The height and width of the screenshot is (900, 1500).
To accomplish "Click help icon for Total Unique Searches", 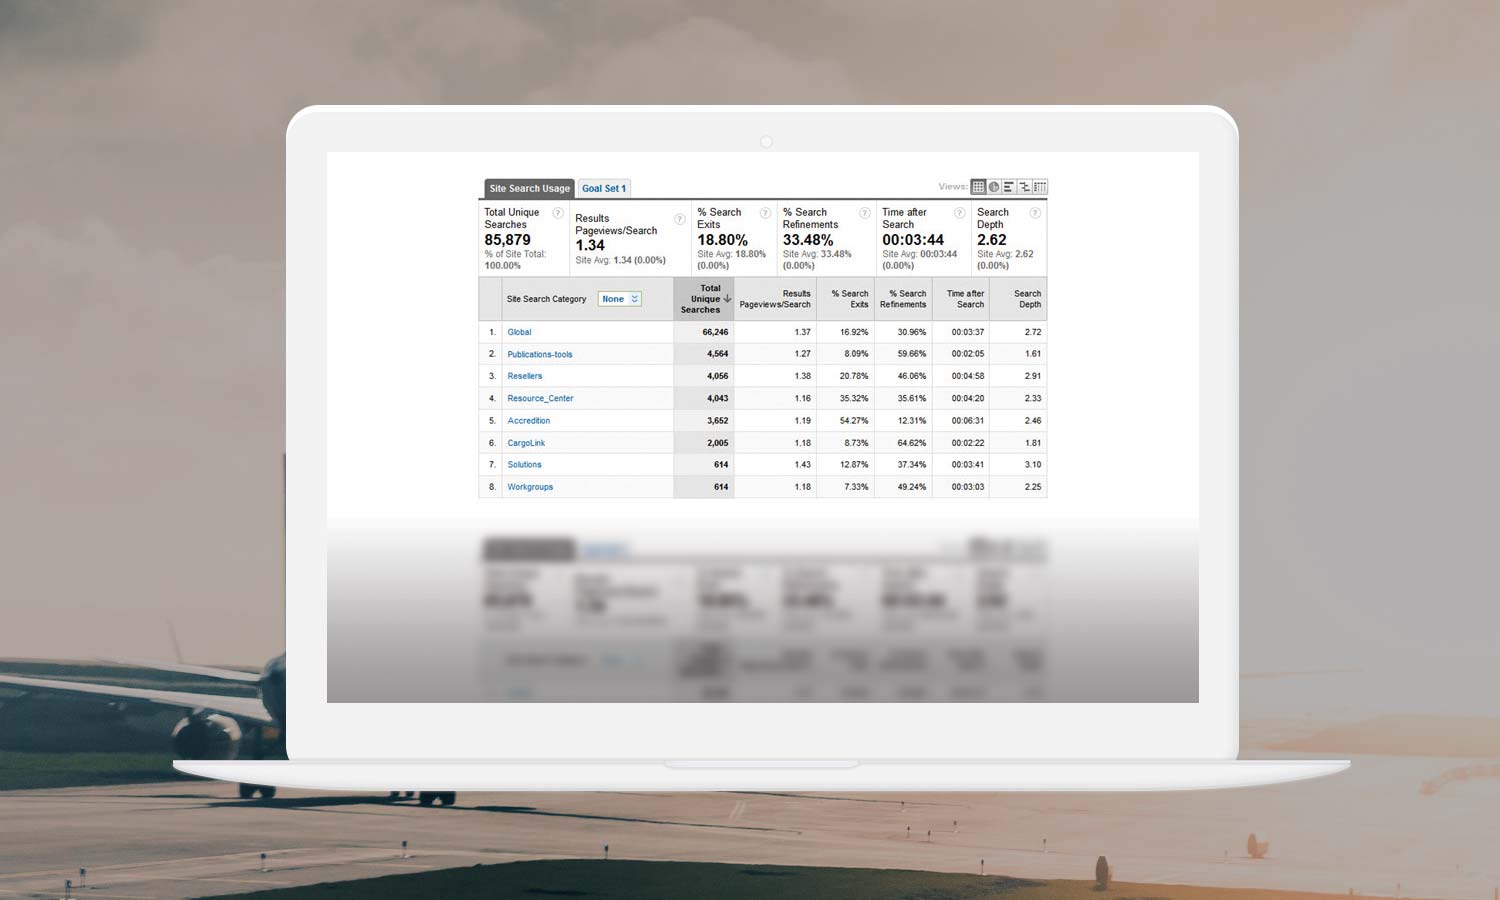I will [x=558, y=213].
